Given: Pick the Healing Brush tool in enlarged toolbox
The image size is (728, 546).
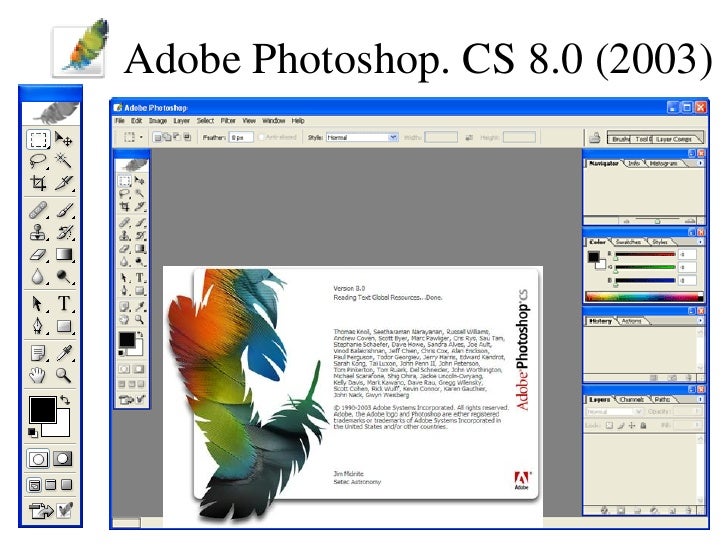Looking at the screenshot, I should coord(38,210).
